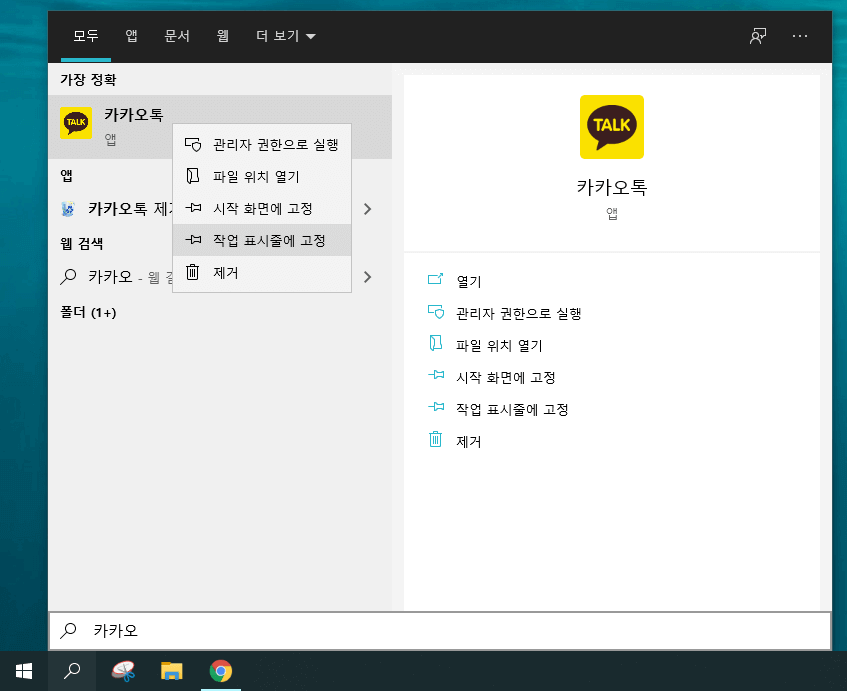Switch to the 앱 search tab

[x=131, y=36]
